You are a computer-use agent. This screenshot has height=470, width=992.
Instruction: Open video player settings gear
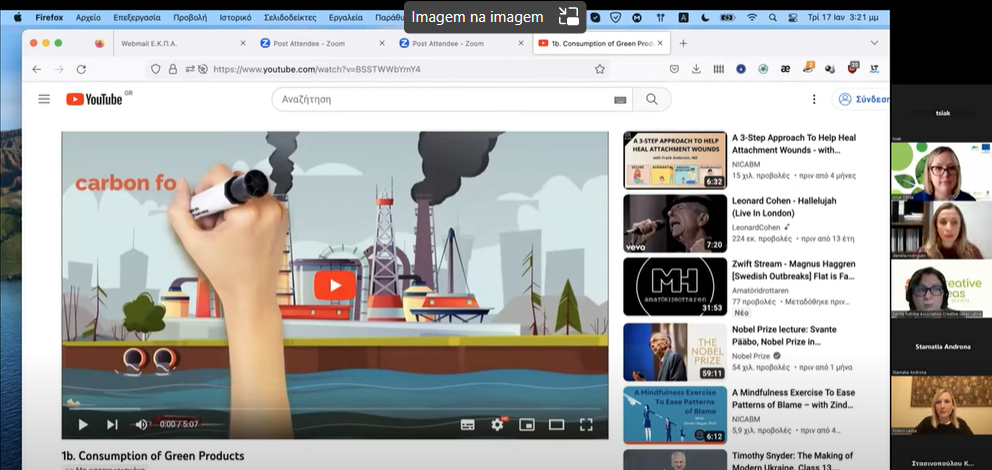coord(497,425)
